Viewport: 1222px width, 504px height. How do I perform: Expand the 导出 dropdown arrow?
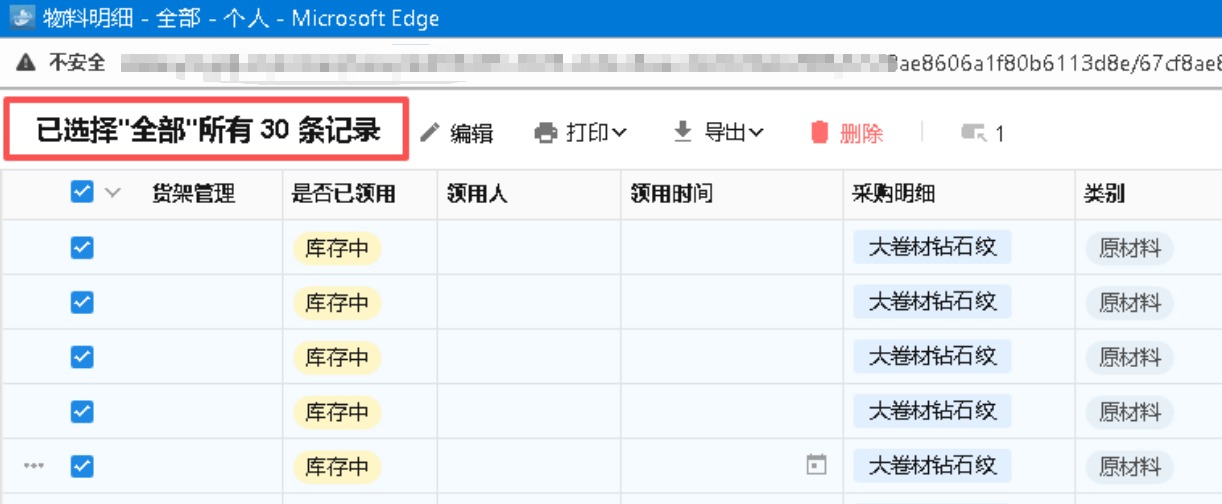(756, 132)
